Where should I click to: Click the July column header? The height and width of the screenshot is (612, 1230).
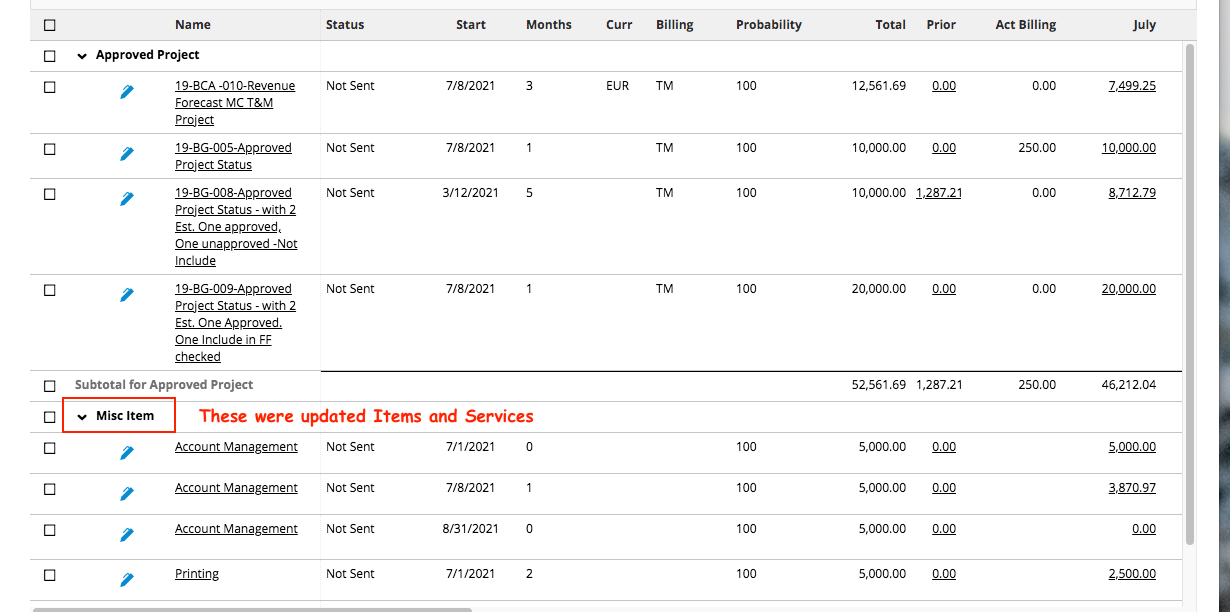1144,25
